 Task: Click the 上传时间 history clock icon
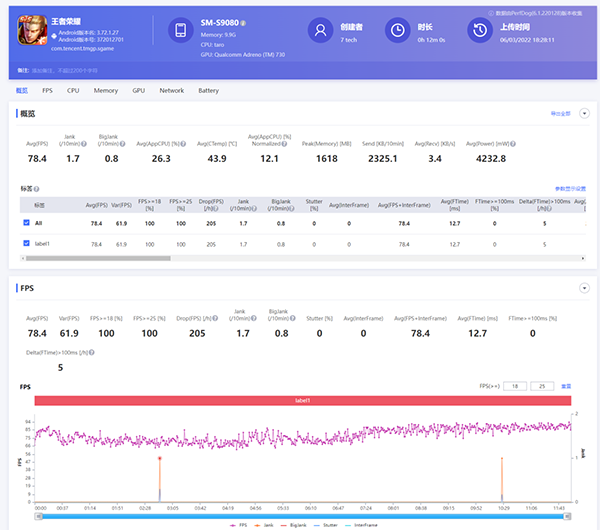pyautogui.click(x=478, y=31)
